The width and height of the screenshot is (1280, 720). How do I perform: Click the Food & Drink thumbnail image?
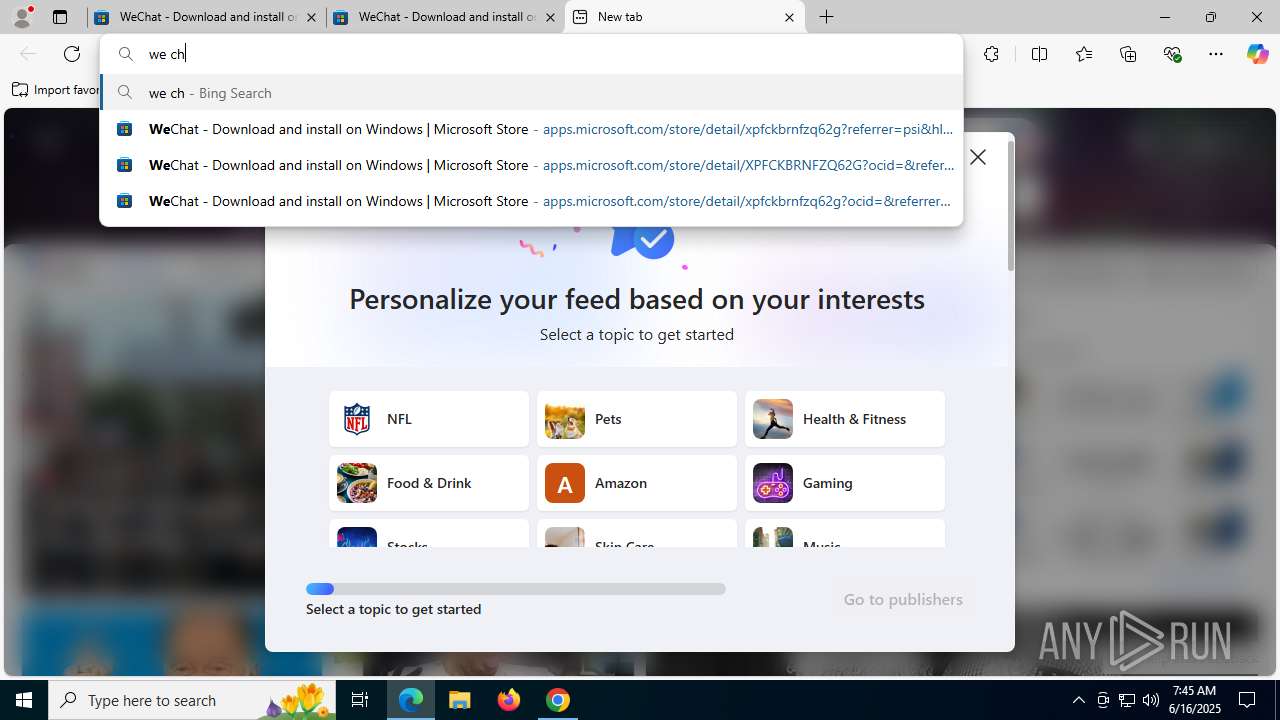tap(357, 483)
